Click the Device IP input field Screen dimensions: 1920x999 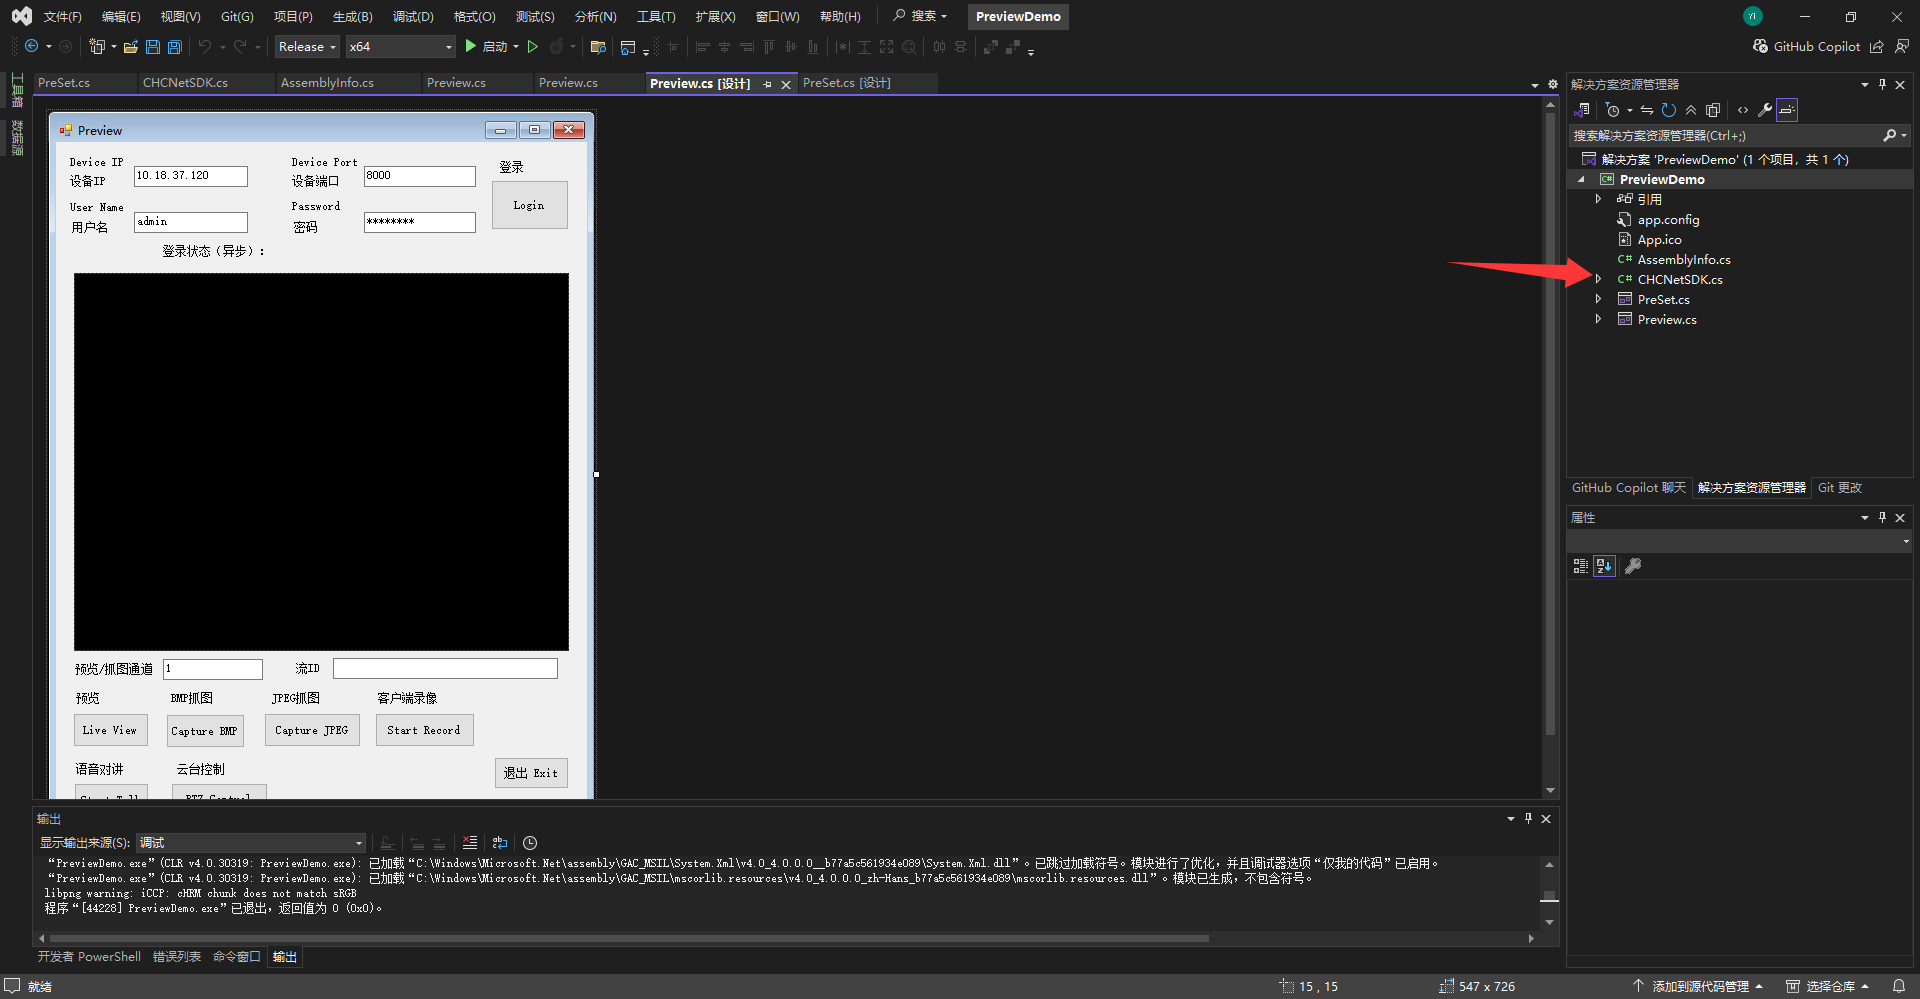pyautogui.click(x=190, y=176)
